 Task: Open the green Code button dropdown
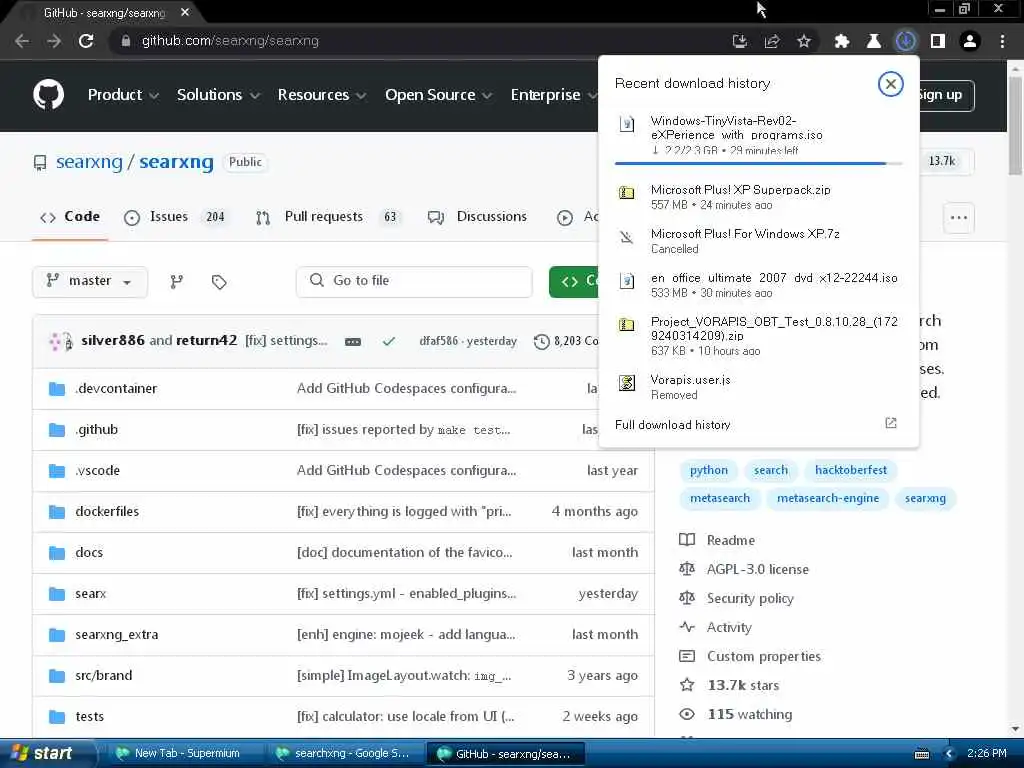pos(574,281)
